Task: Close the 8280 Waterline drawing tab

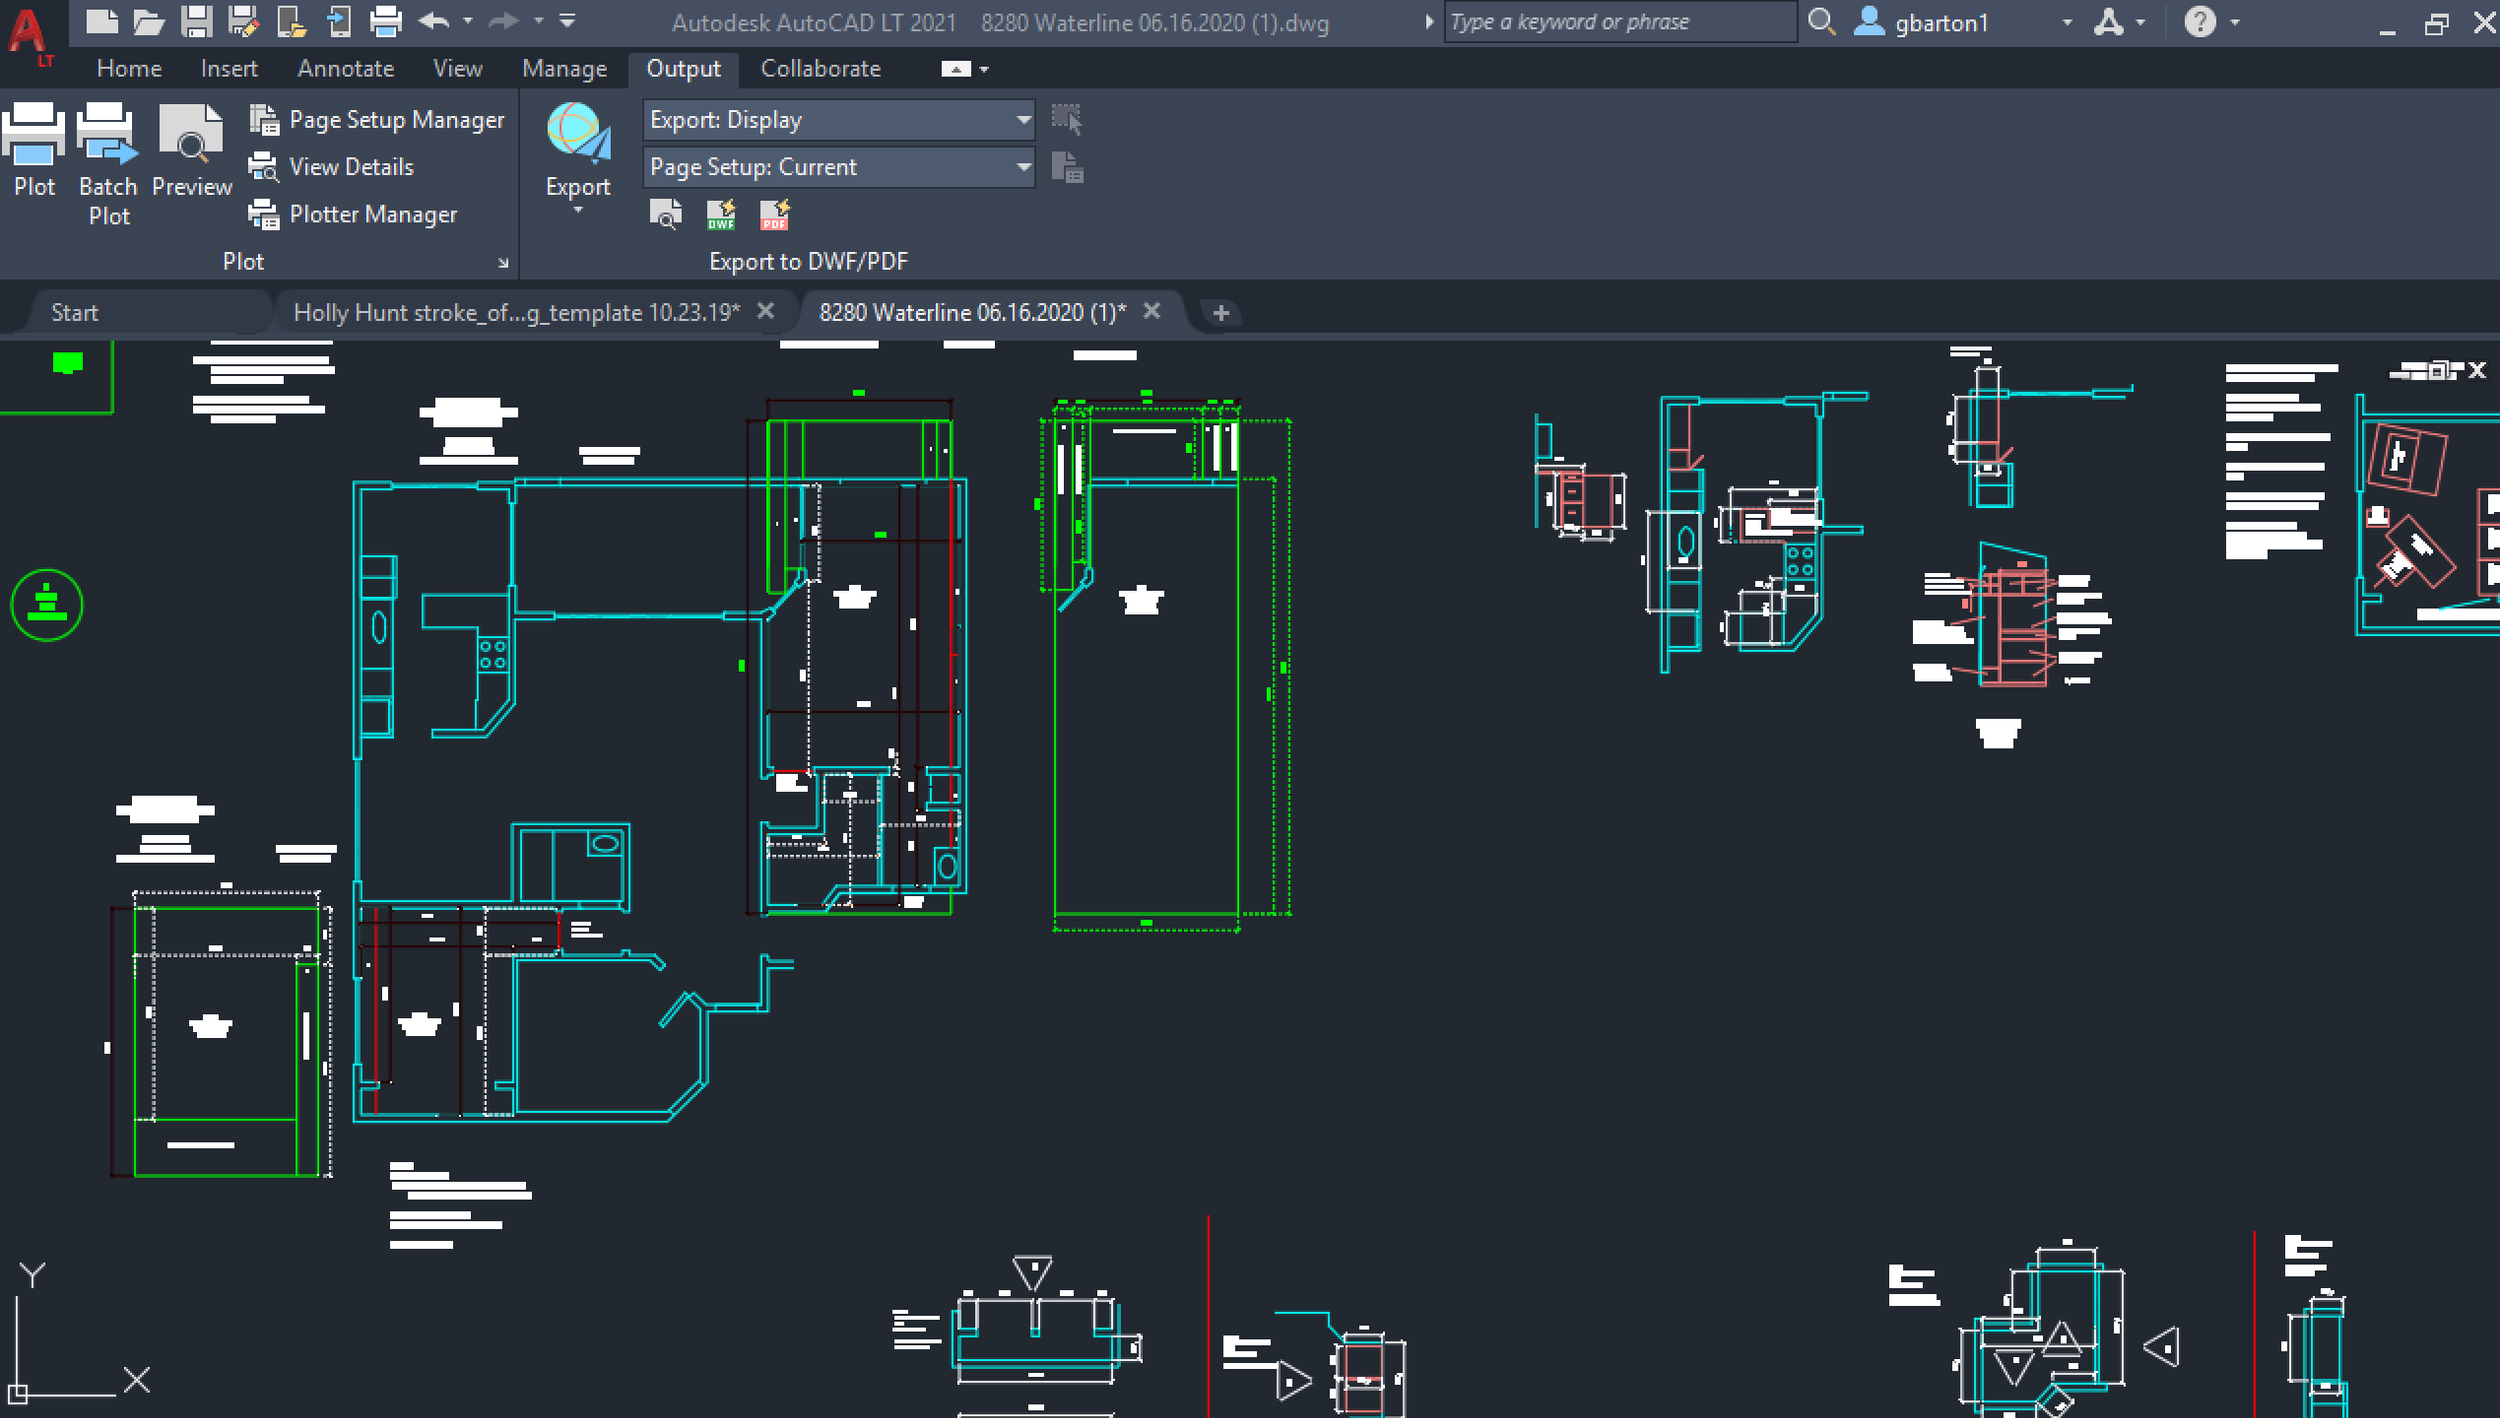Action: pyautogui.click(x=1152, y=311)
